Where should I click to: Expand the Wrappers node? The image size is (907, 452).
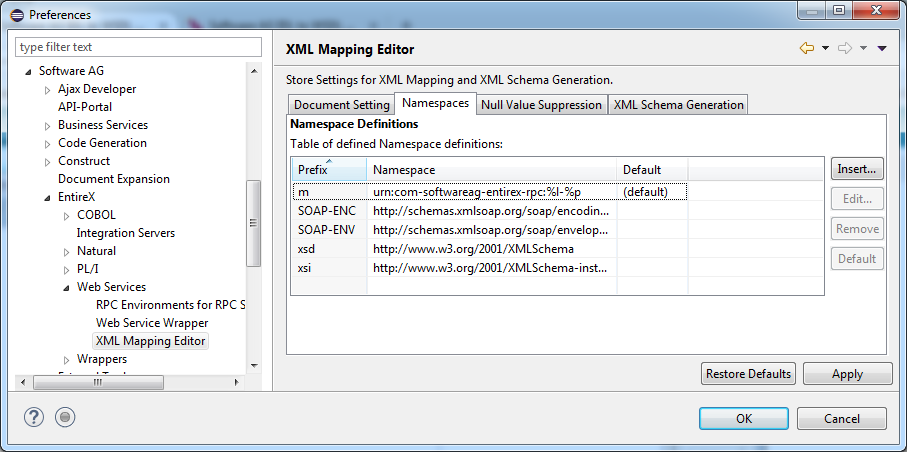(x=67, y=360)
